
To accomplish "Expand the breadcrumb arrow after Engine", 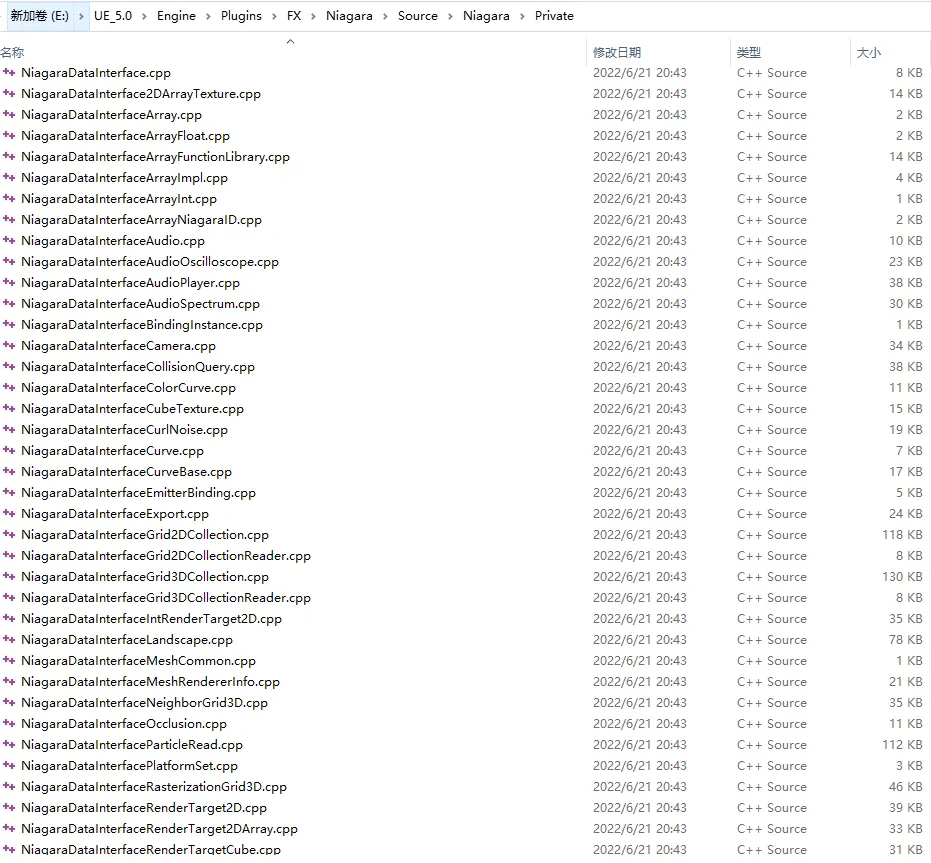I will click(x=208, y=16).
